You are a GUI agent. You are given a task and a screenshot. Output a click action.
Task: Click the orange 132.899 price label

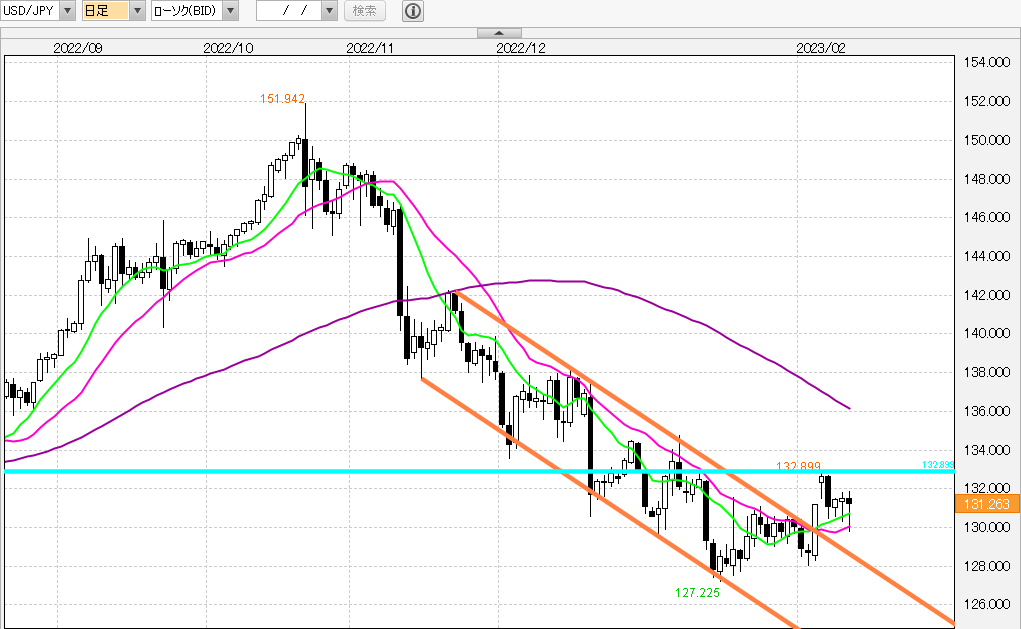tap(798, 466)
